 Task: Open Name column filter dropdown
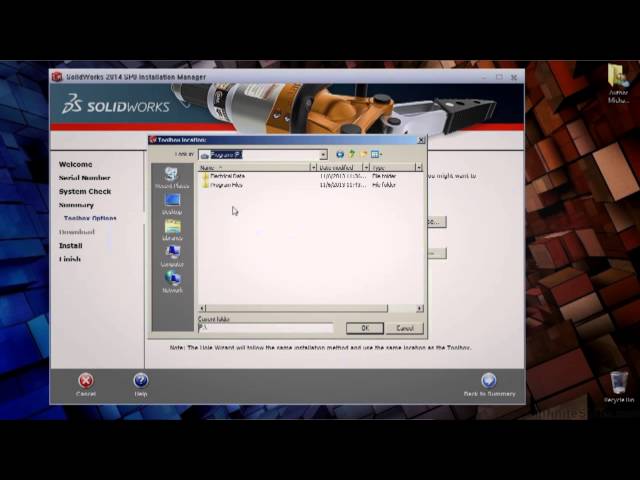(313, 167)
